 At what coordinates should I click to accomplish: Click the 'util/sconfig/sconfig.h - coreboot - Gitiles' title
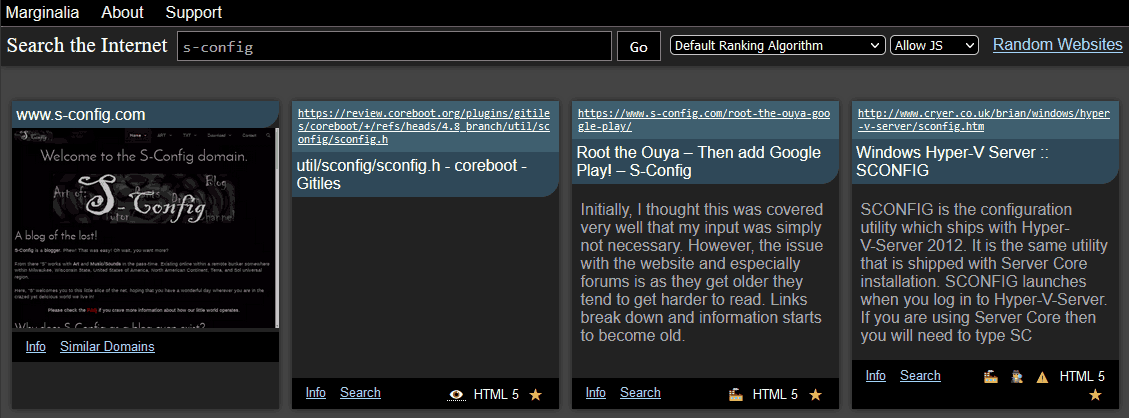point(411,175)
